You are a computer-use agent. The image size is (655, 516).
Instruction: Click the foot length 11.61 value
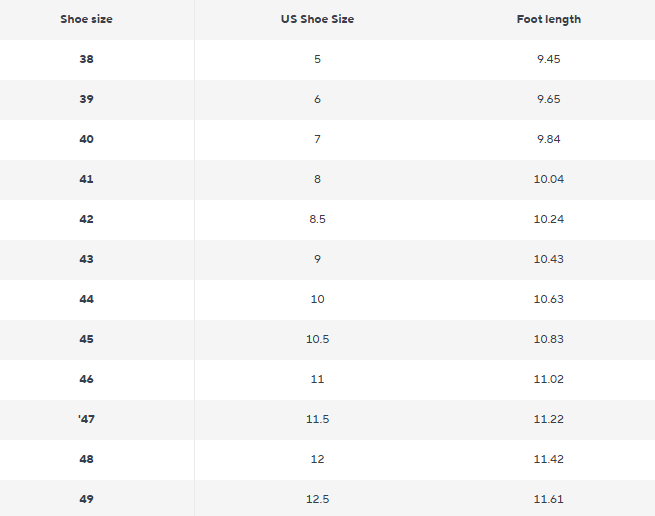click(548, 499)
